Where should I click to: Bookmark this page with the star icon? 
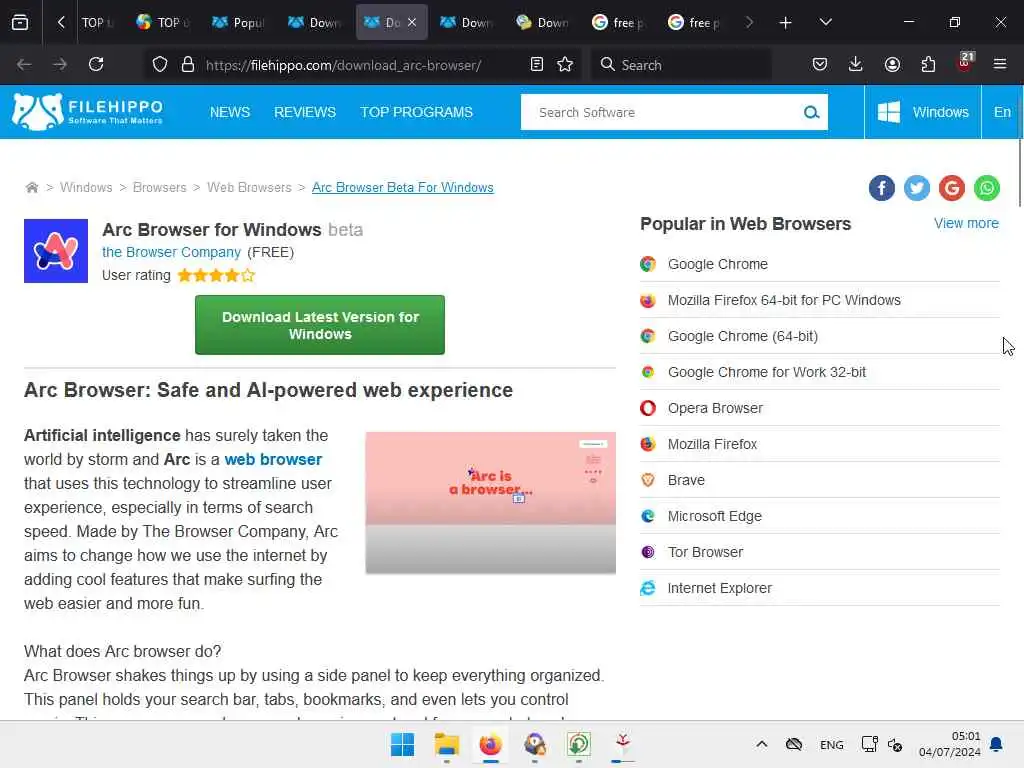click(565, 64)
